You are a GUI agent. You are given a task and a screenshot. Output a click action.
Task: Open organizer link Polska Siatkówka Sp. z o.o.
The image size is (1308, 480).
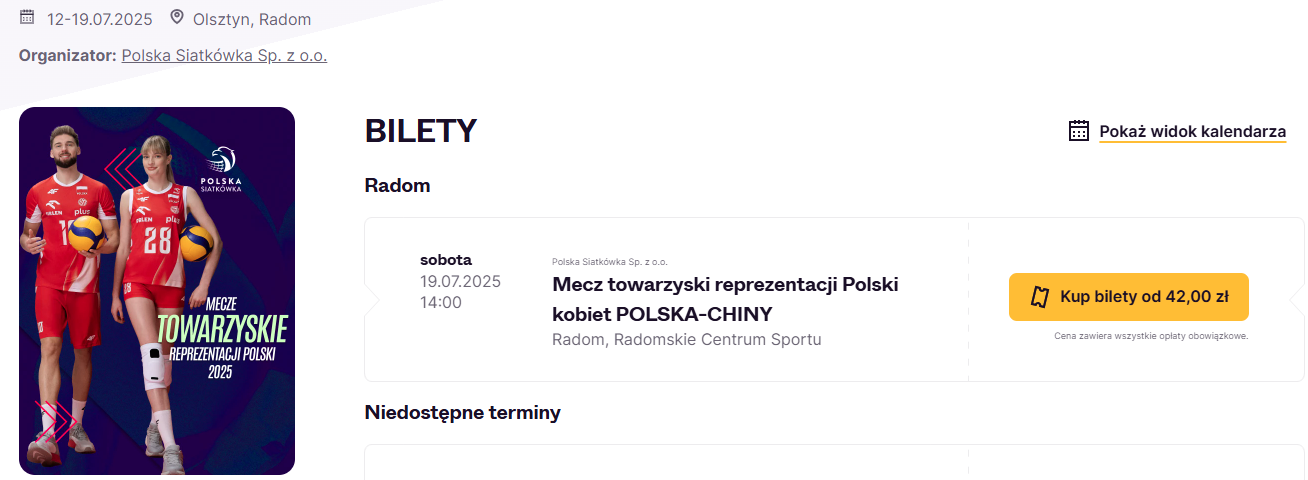coord(224,55)
